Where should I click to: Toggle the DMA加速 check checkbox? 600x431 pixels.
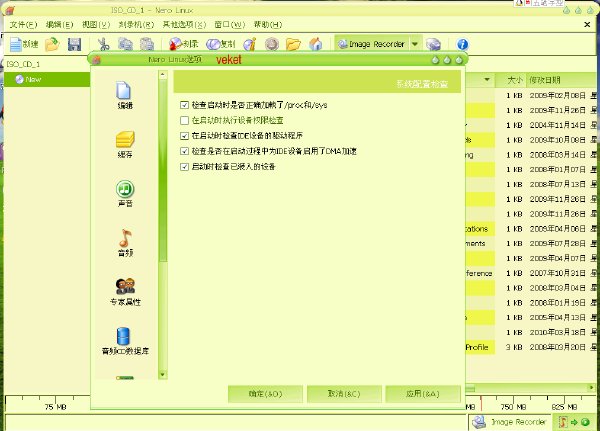click(184, 151)
